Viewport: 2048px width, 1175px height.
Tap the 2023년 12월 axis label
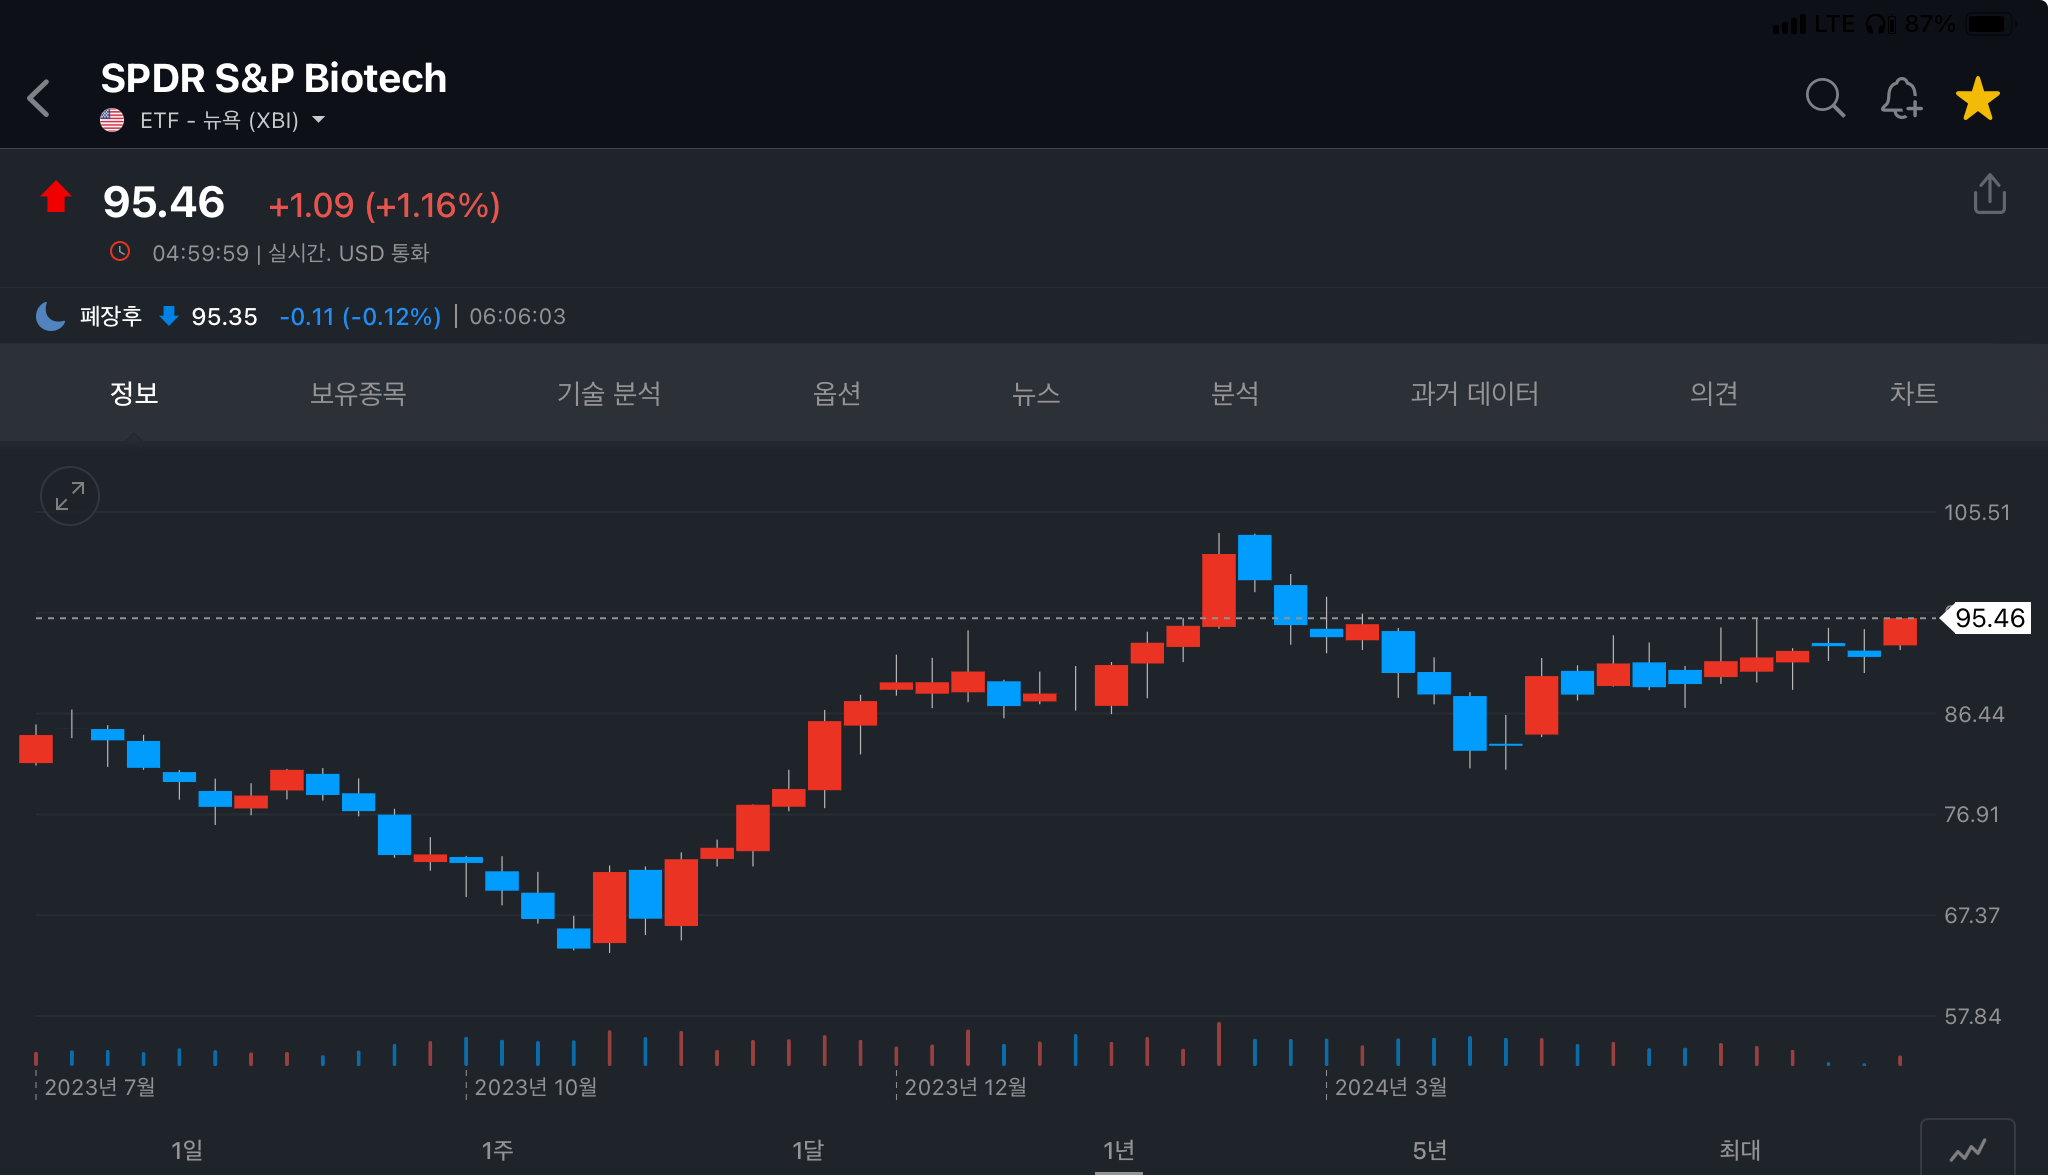pos(966,1087)
